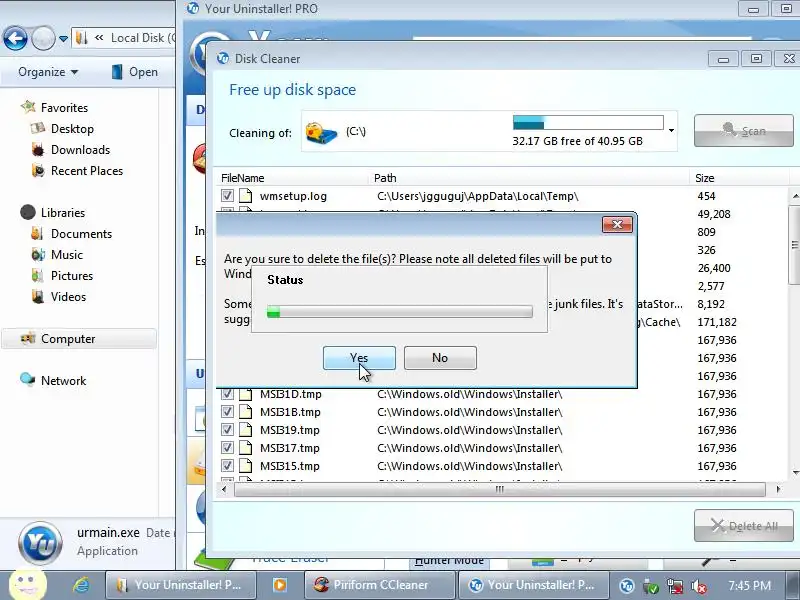Toggle checkbox for MSI31D.tmp
This screenshot has height=600, width=800.
pos(227,394)
